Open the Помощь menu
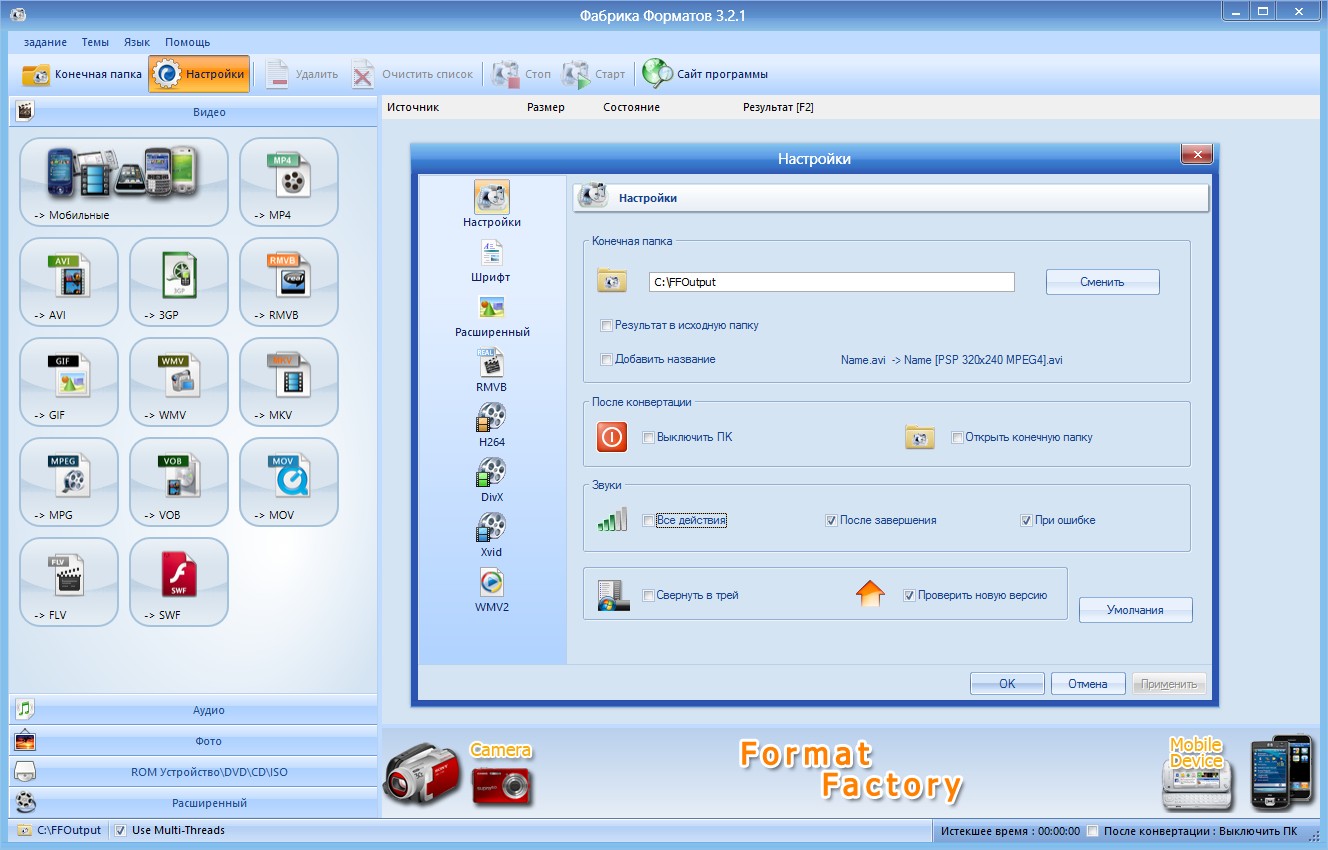Screen dimensions: 1328x850 pyautogui.click(x=187, y=42)
